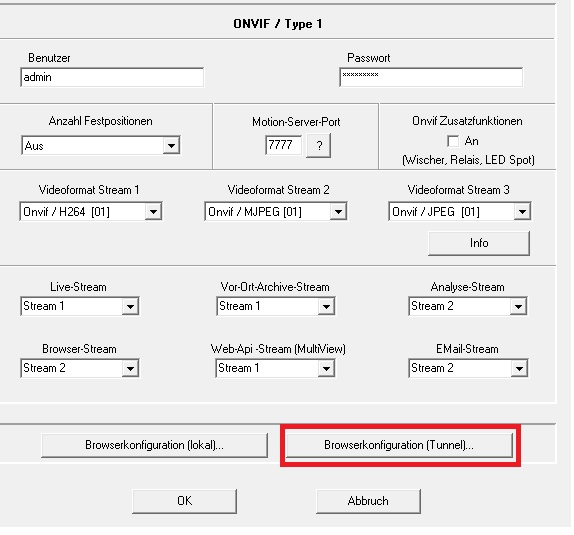Expand the Videoformat Stream 1 dropdown

[x=91, y=211]
